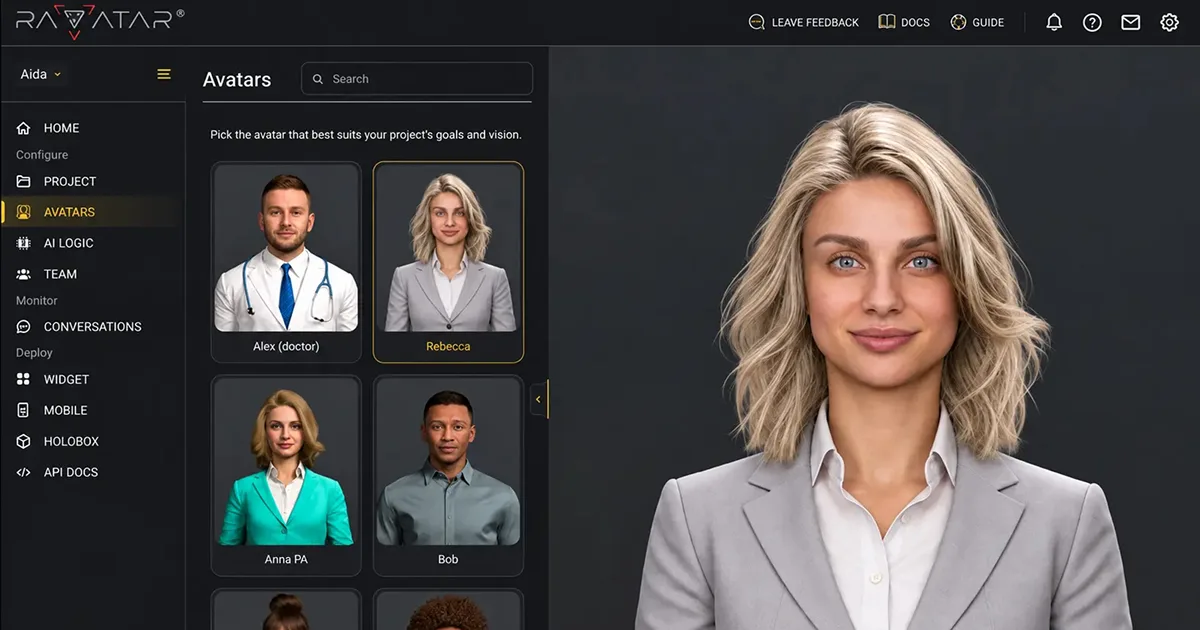The width and height of the screenshot is (1200, 630).
Task: Click into the avatar Search field
Action: pos(417,79)
